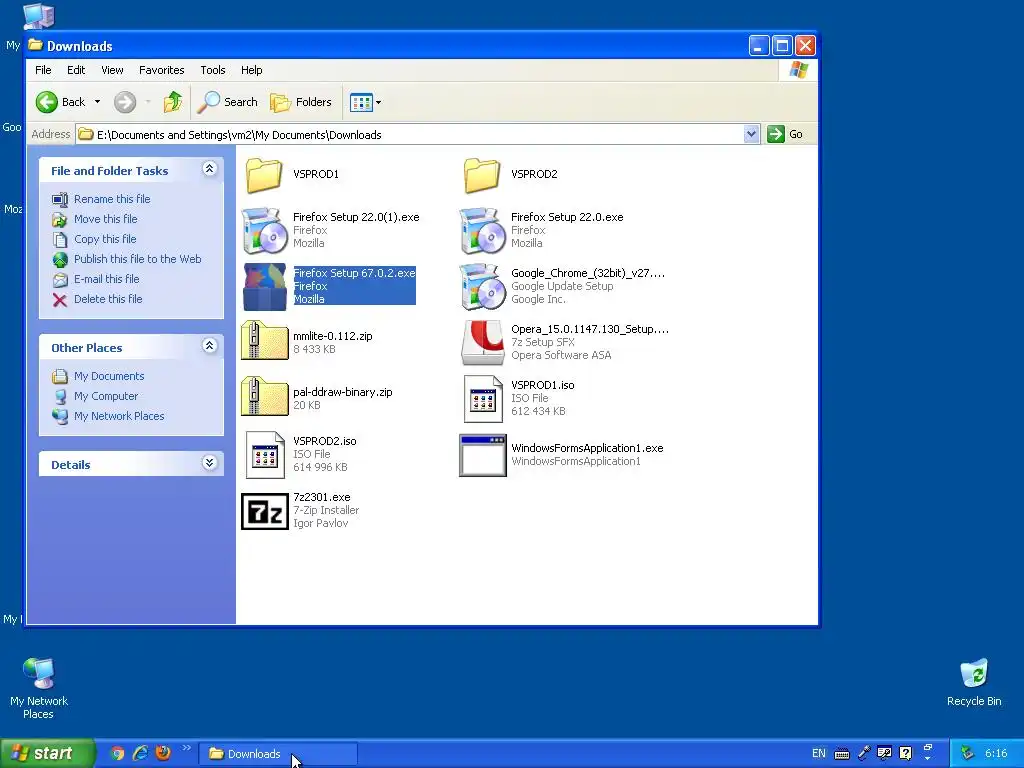This screenshot has height=768, width=1024.
Task: Click Rename this file link
Action: click(112, 199)
